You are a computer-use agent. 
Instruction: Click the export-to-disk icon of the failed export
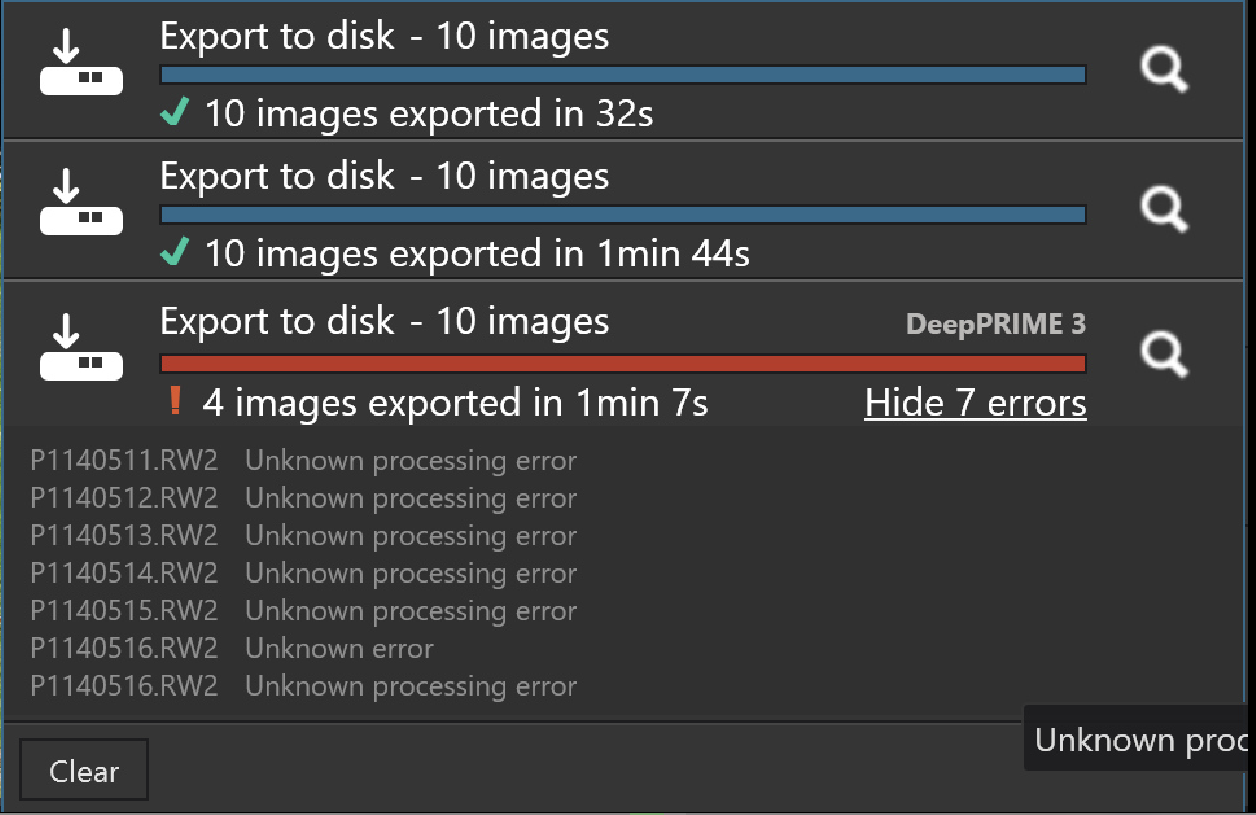[x=81, y=348]
